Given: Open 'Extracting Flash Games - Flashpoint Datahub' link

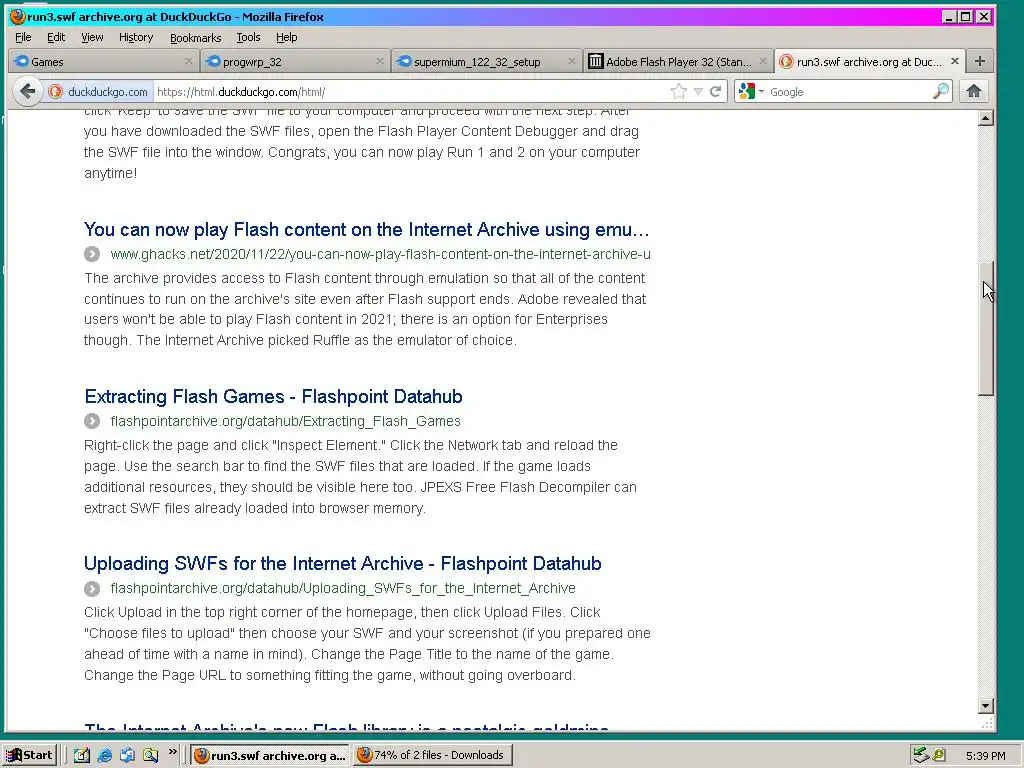Looking at the screenshot, I should (x=274, y=396).
